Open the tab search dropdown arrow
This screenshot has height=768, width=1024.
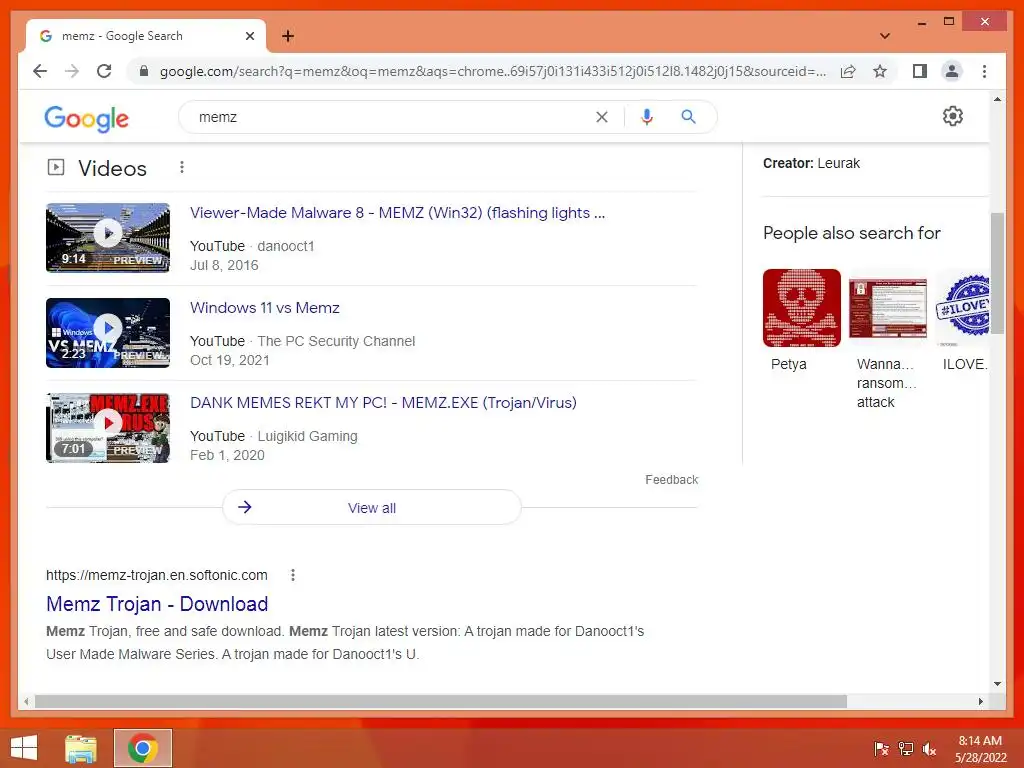pos(885,36)
